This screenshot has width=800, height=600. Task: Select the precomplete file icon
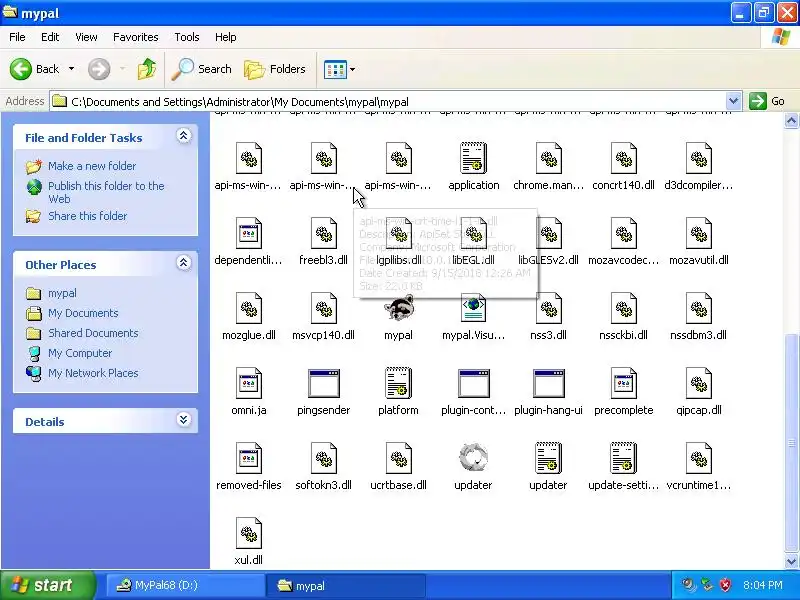623,383
